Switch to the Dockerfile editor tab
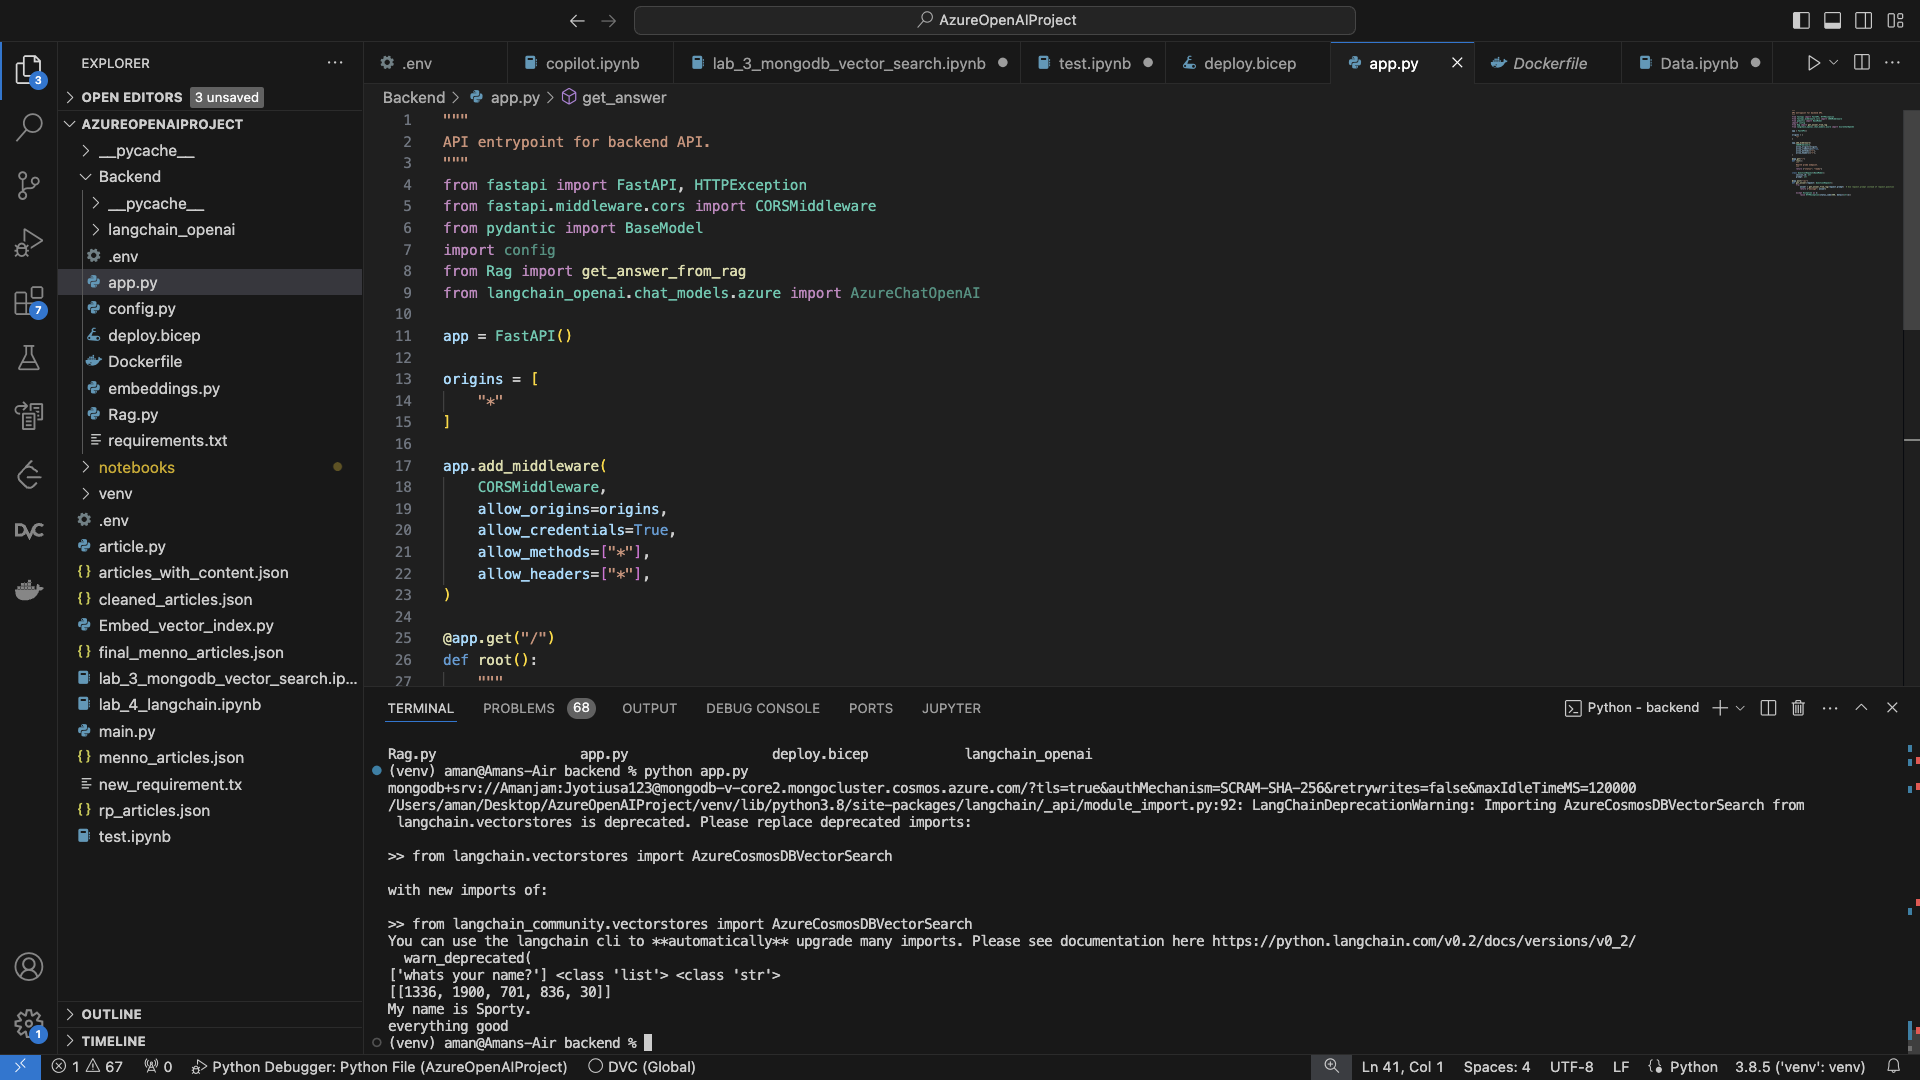 click(x=1549, y=63)
